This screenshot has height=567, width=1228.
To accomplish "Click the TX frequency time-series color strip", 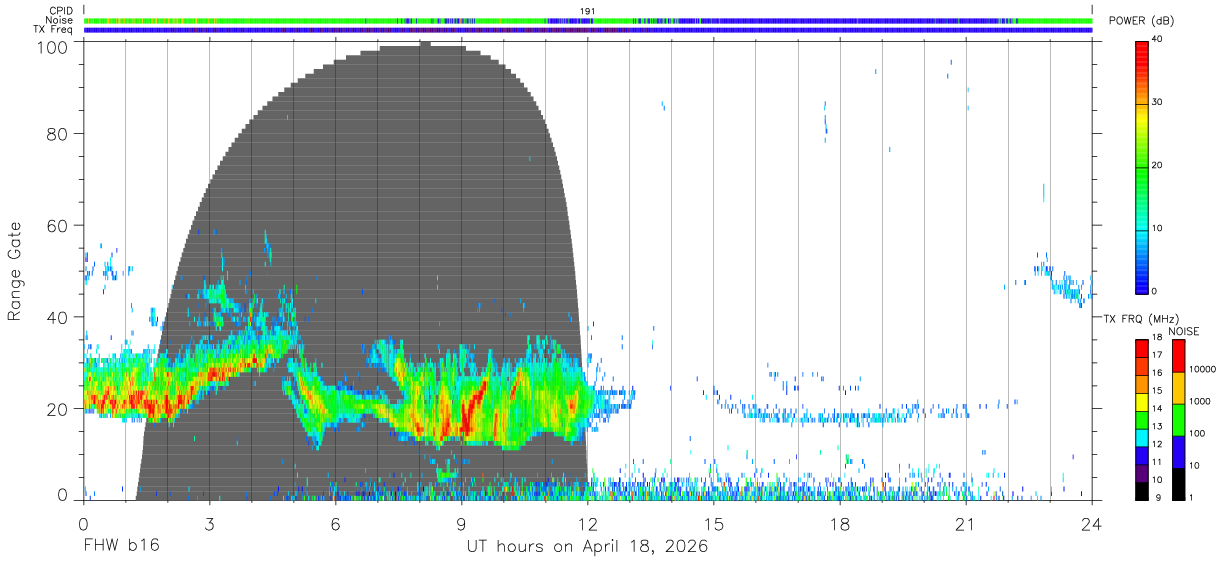I will point(588,30).
